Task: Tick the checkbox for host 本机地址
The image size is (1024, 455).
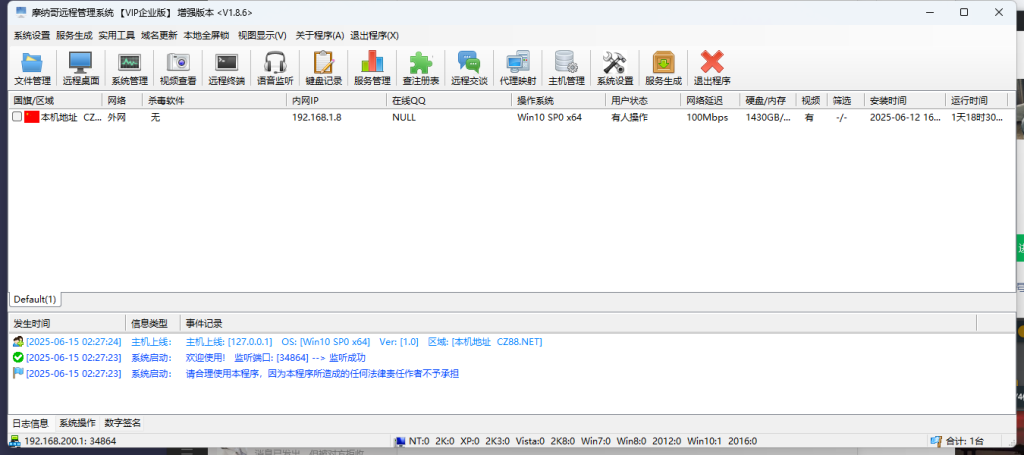Action: tap(17, 117)
